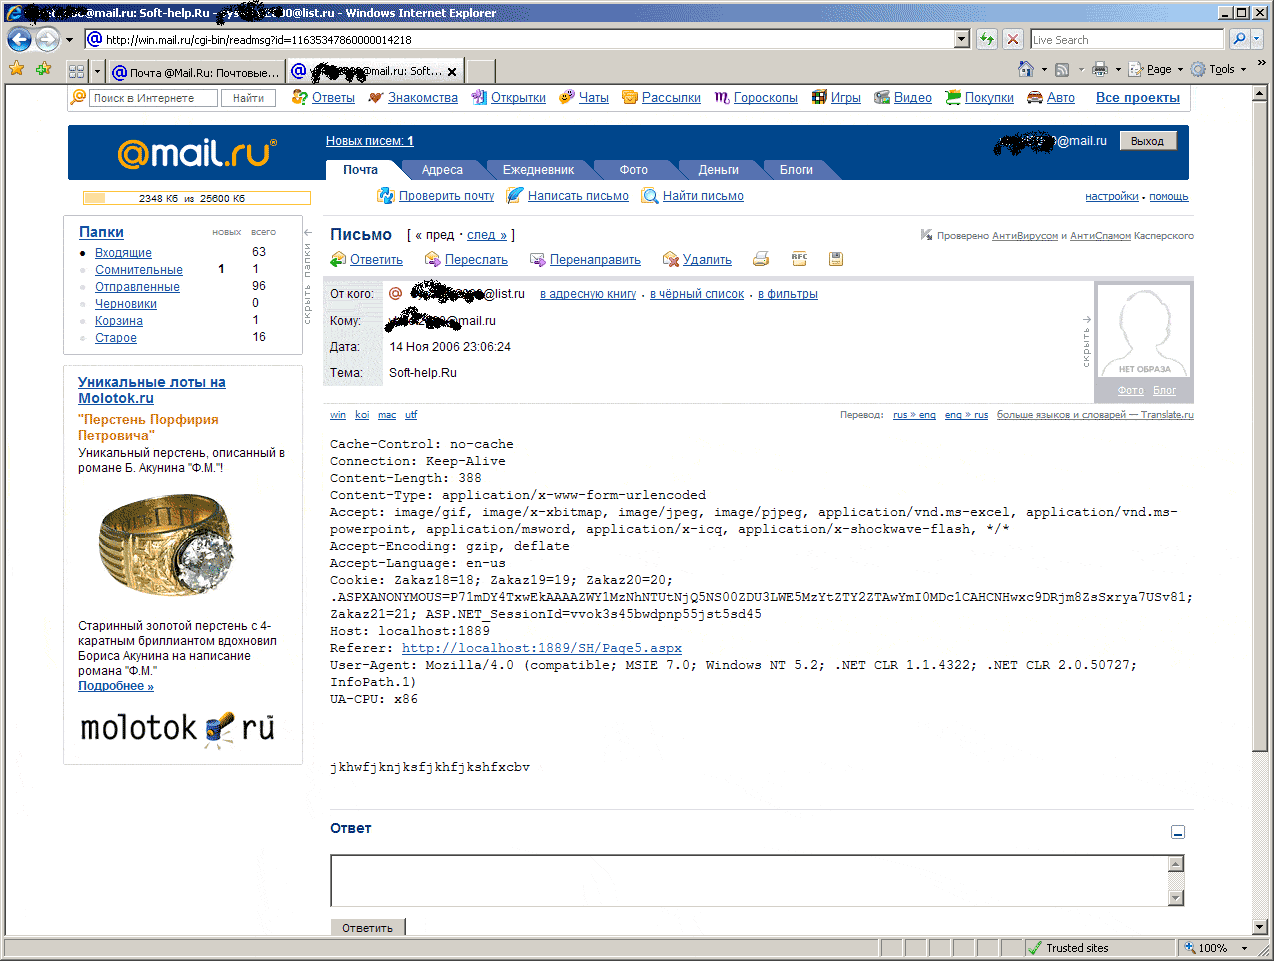Click the Live Search magnifier icon
The width and height of the screenshot is (1274, 961).
click(1239, 39)
